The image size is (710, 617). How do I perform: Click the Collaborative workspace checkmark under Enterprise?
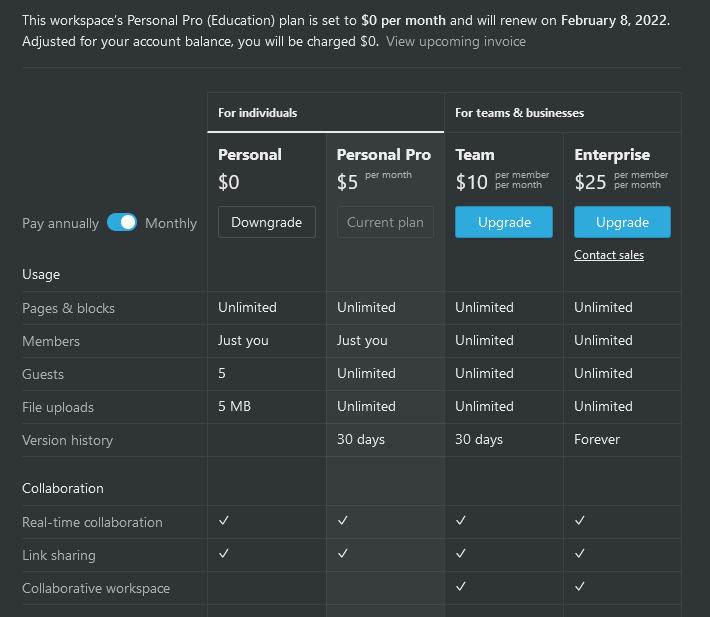point(580,587)
